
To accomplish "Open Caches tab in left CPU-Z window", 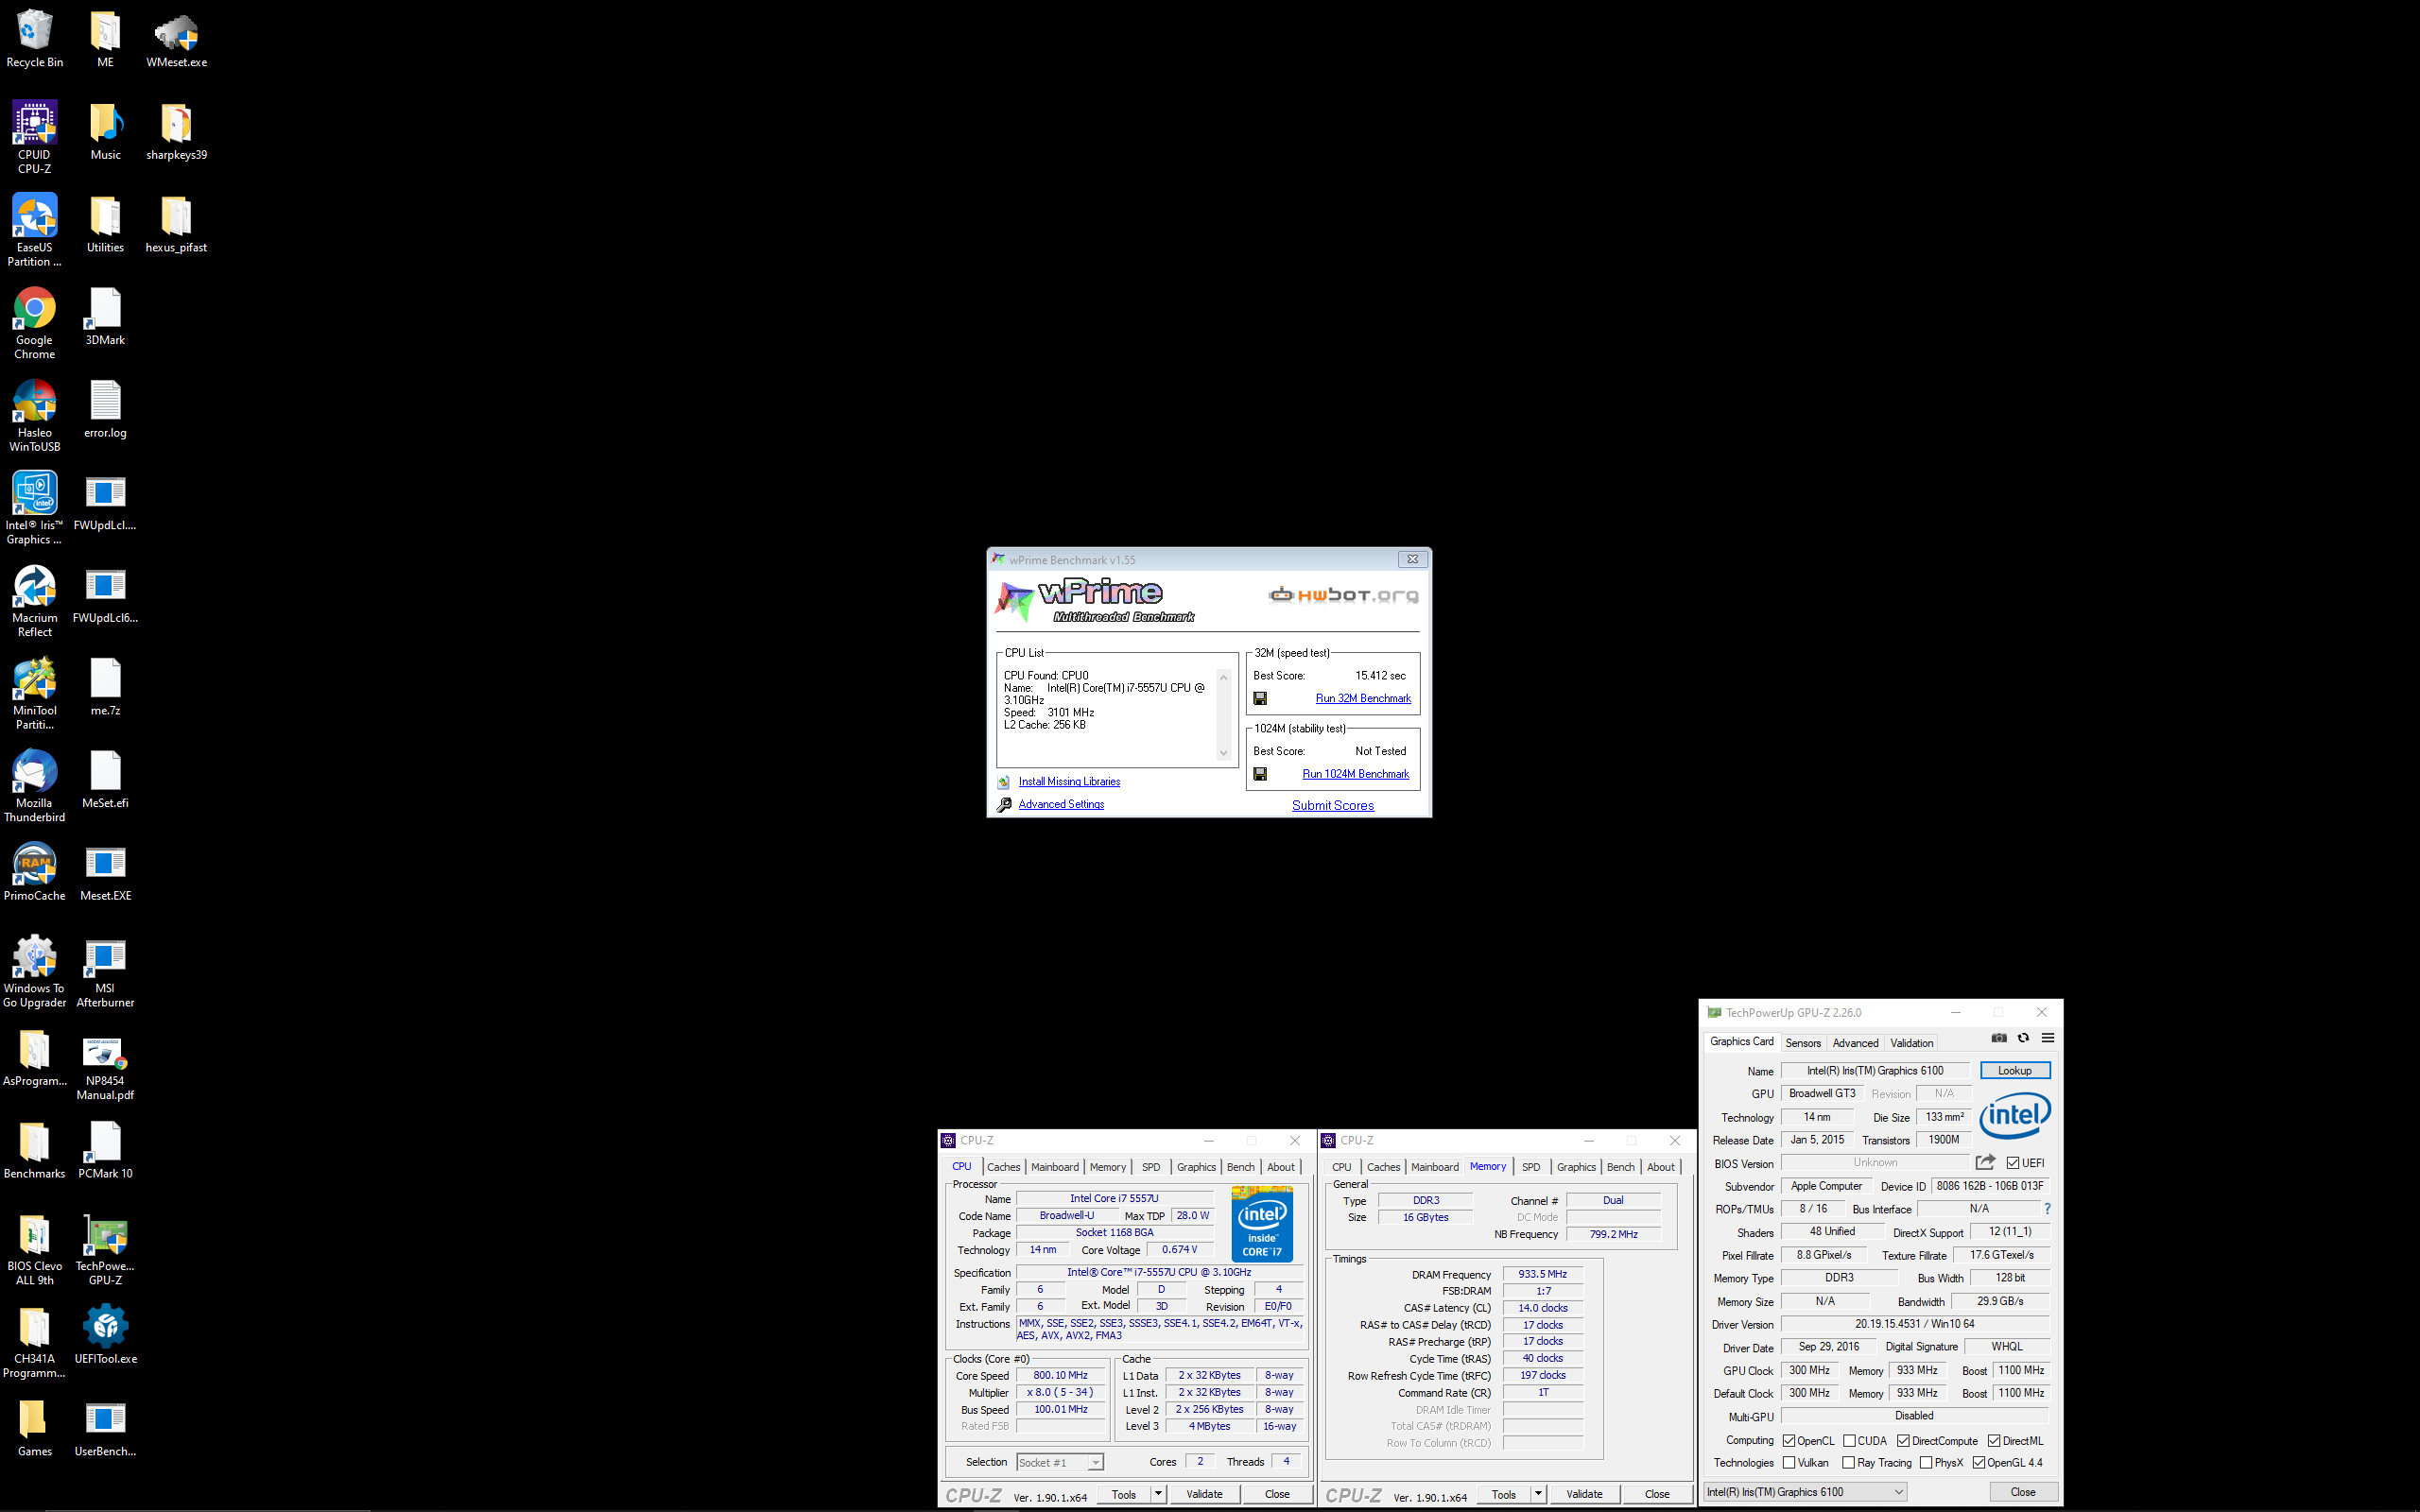I will point(1003,1167).
